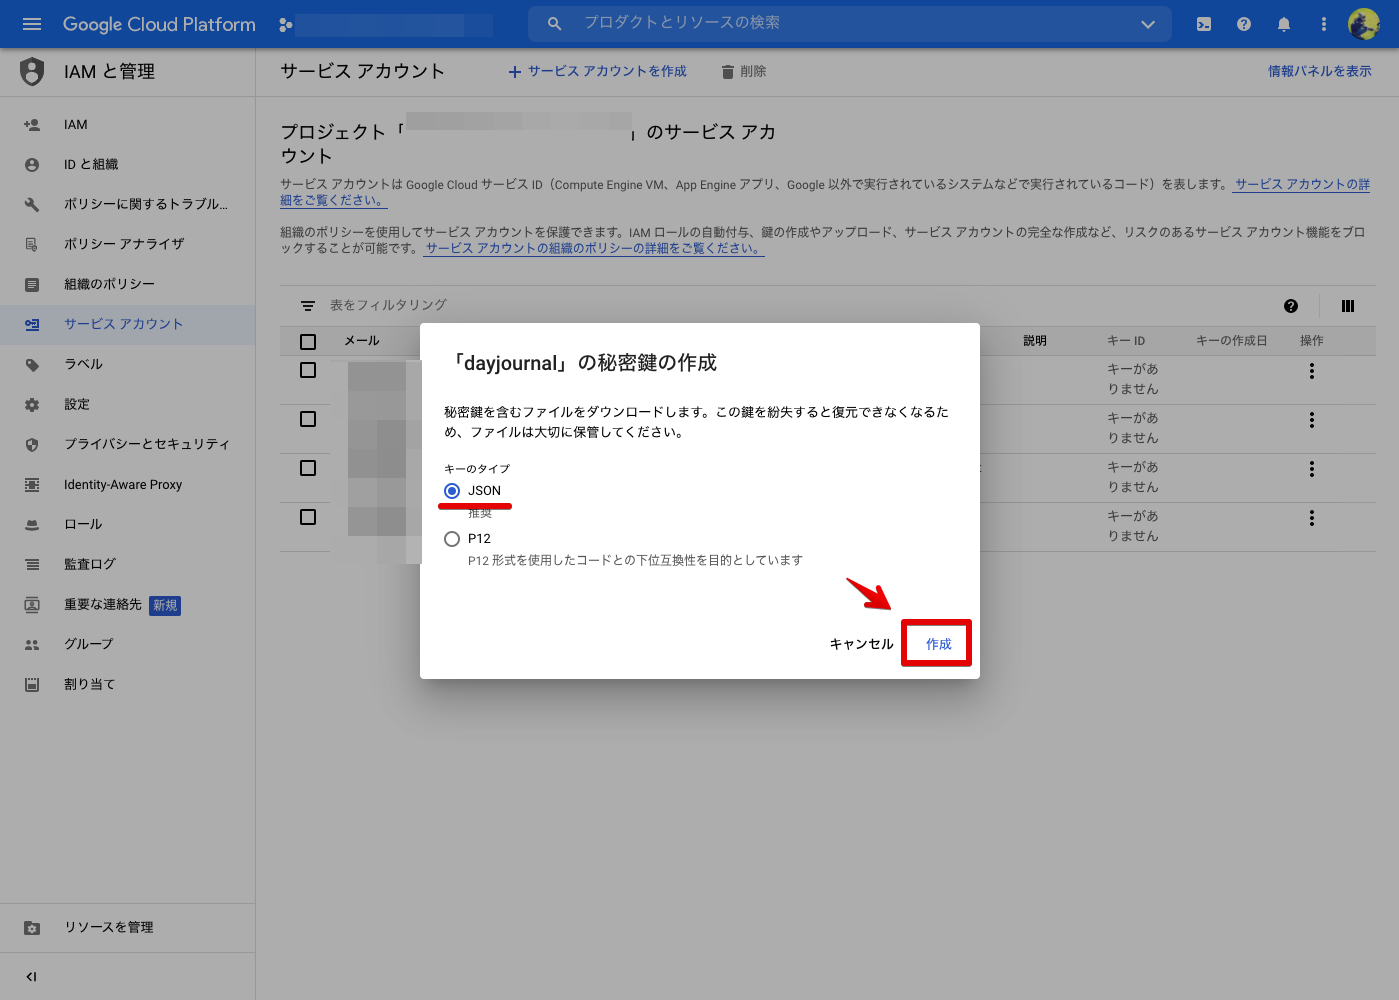Select the JSON key type radio
1399x1000 pixels.
(452, 491)
